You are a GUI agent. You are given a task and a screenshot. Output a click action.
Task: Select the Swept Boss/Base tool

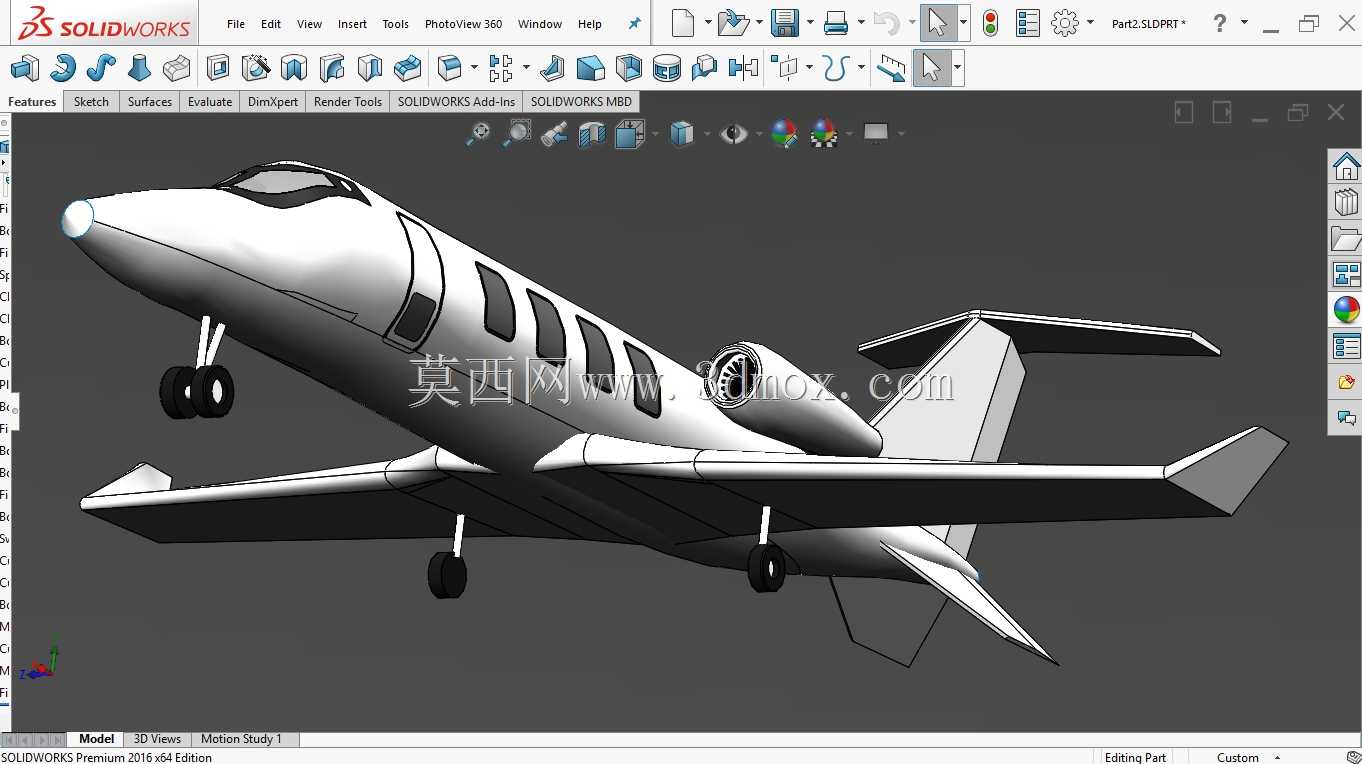pos(100,68)
